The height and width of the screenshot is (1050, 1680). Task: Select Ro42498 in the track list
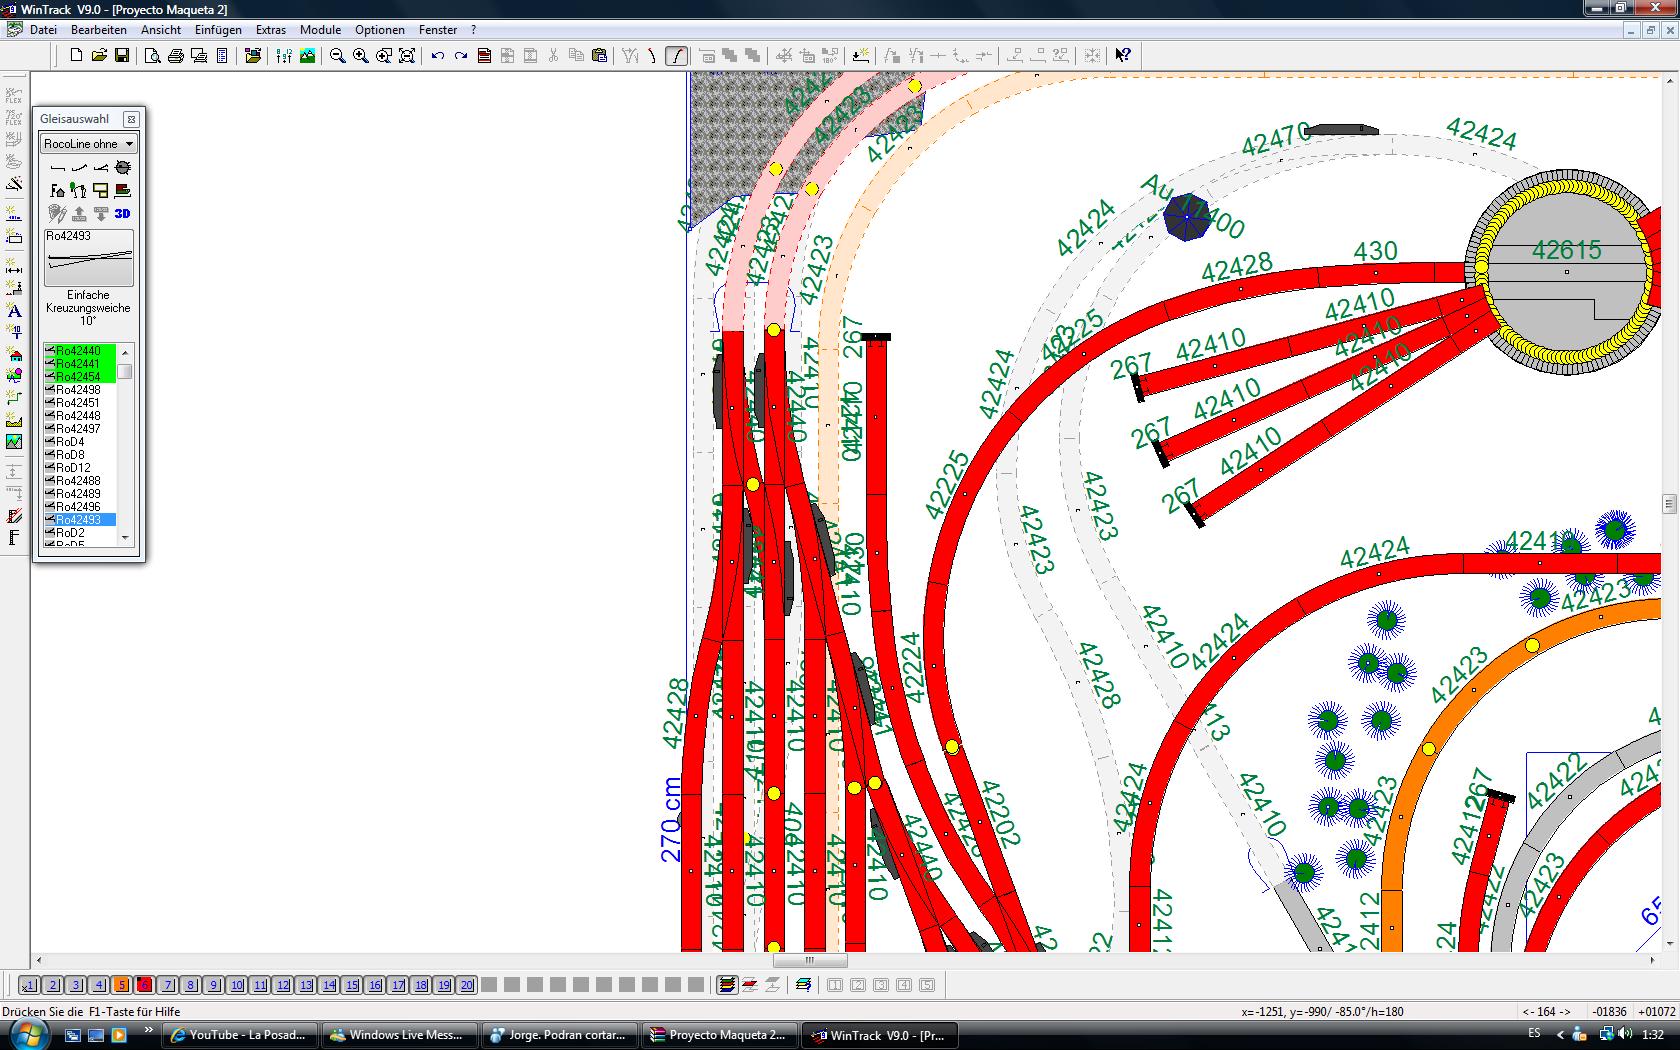(x=78, y=390)
